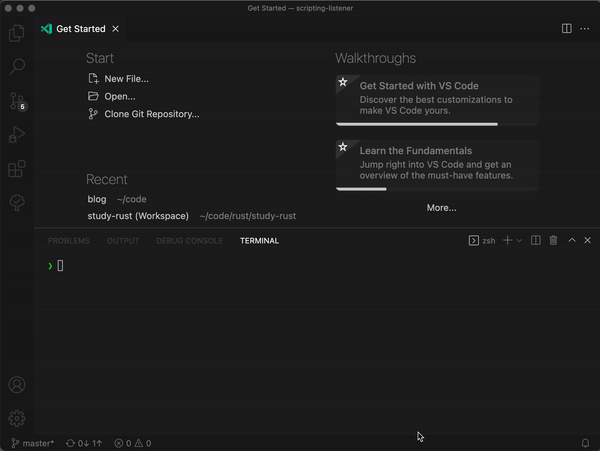Viewport: 600px width, 451px height.
Task: Split the terminal pane
Action: coord(536,240)
